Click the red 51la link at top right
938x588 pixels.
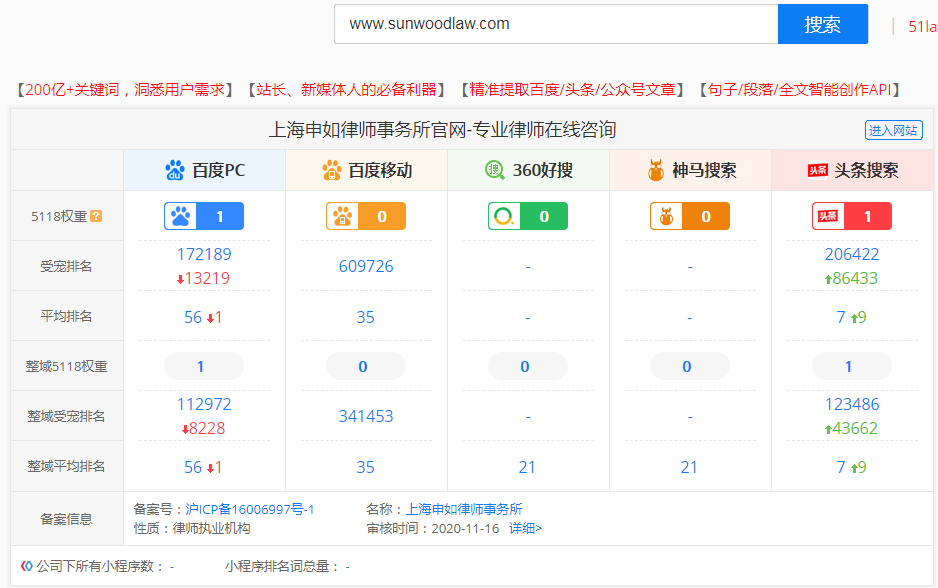(x=922, y=26)
